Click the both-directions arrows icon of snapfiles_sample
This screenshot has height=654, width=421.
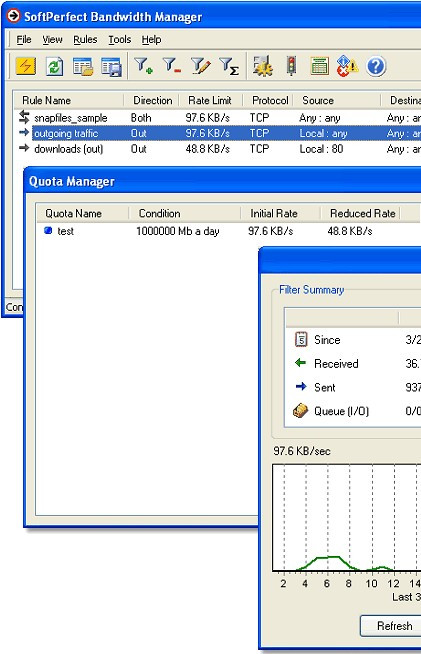(x=24, y=117)
